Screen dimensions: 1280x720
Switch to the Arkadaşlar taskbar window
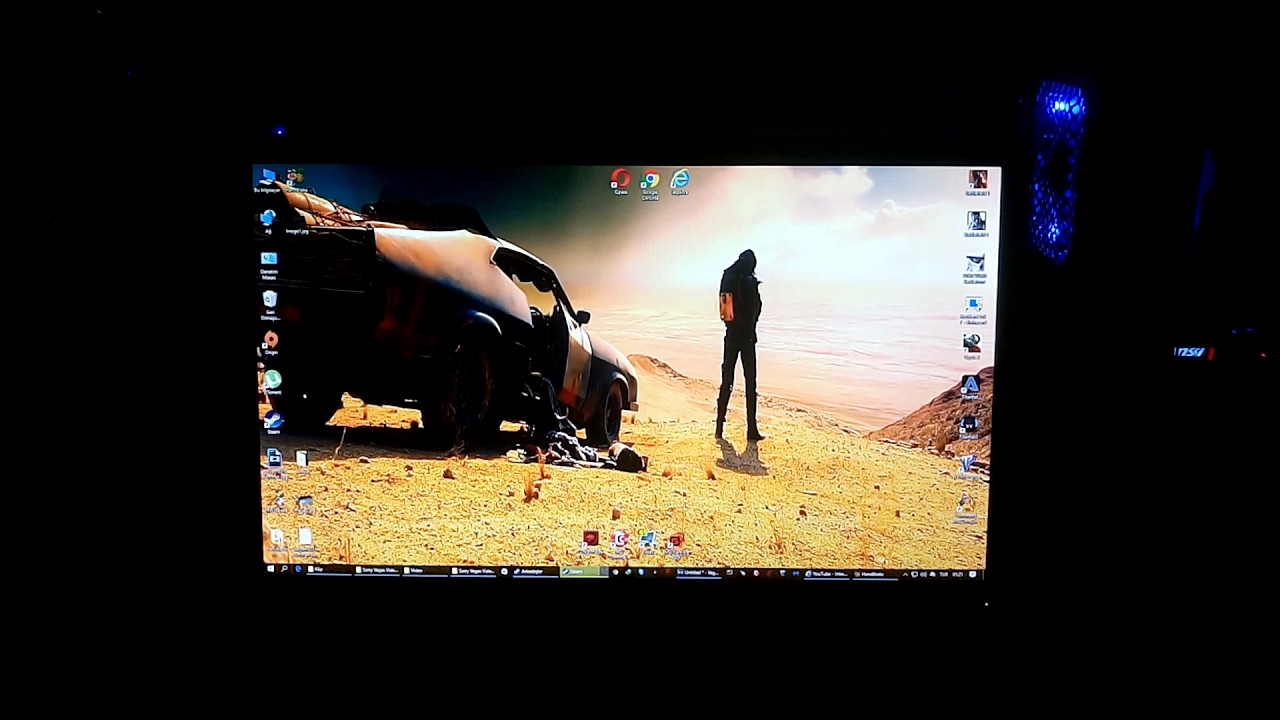[x=535, y=571]
